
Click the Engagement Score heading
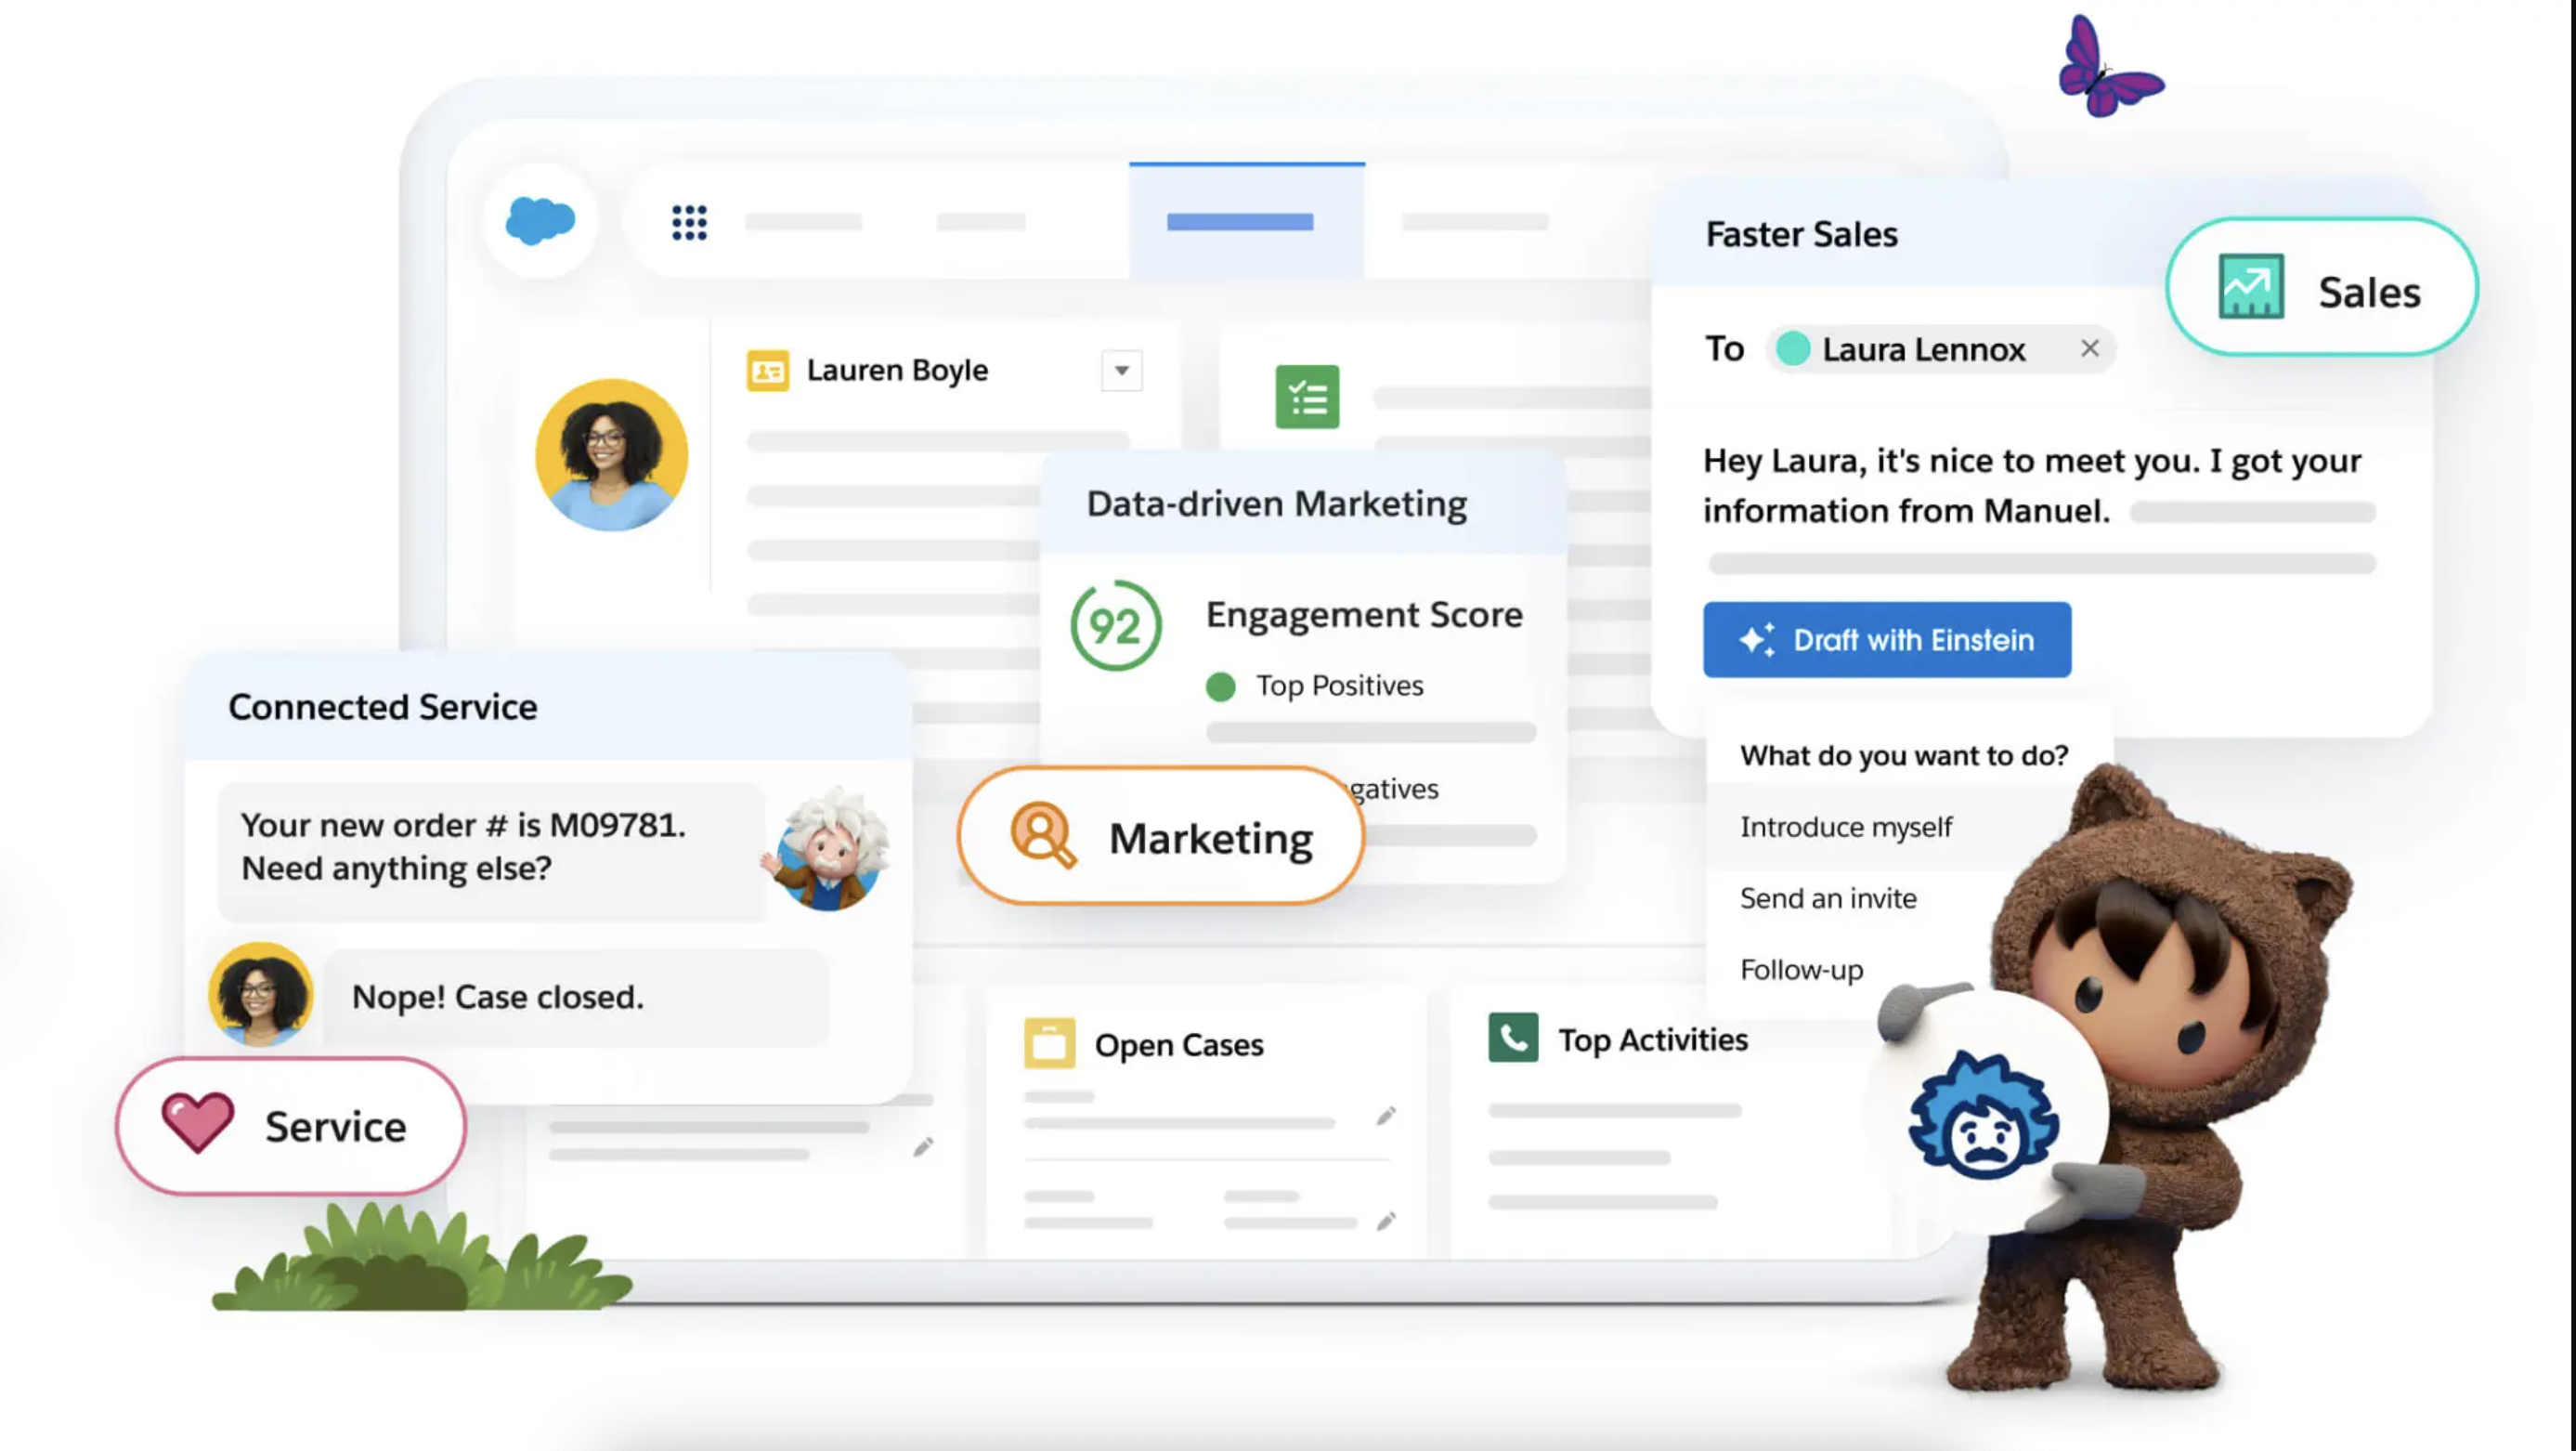point(1364,614)
